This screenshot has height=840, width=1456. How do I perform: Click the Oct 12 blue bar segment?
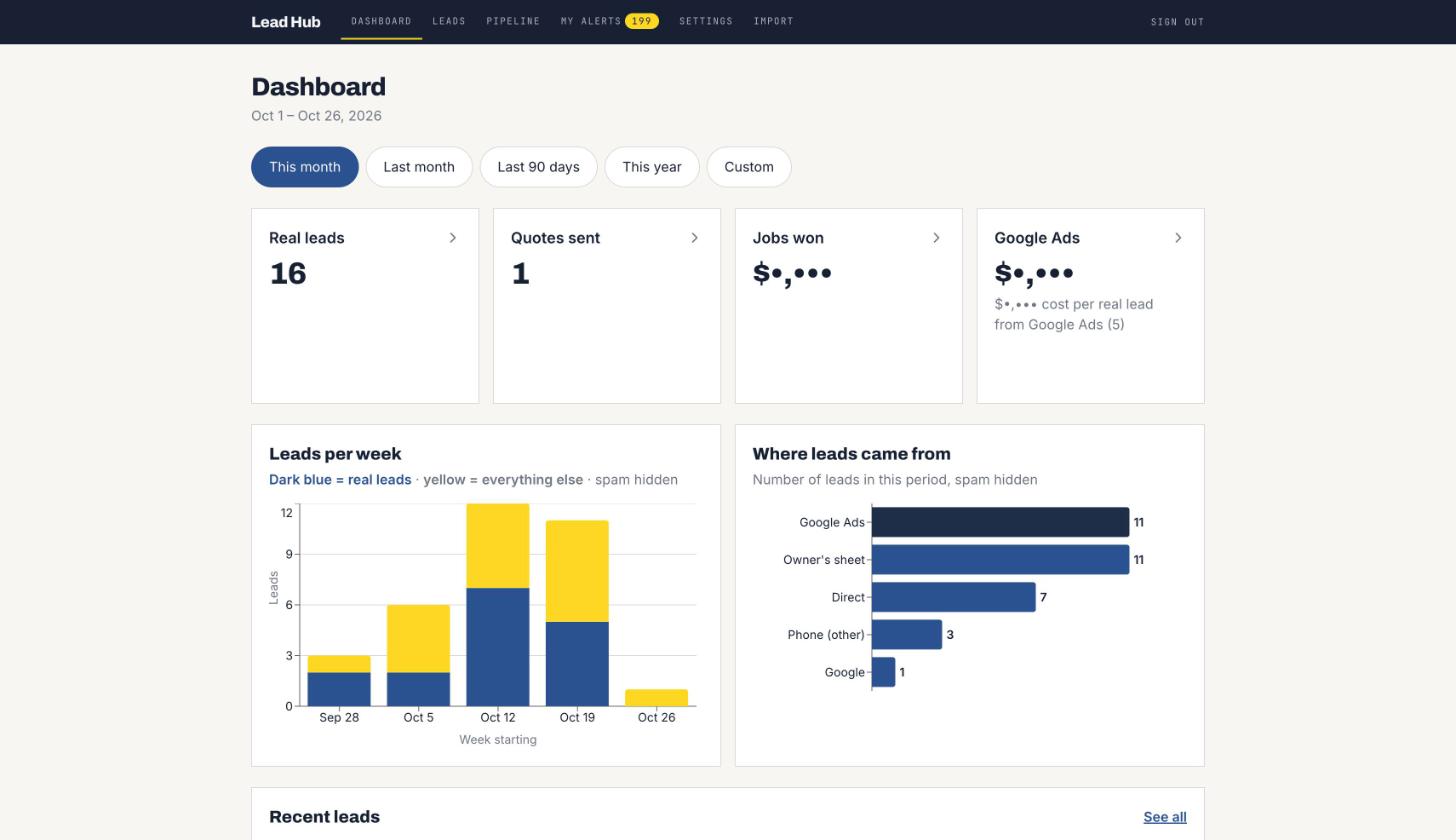click(498, 647)
